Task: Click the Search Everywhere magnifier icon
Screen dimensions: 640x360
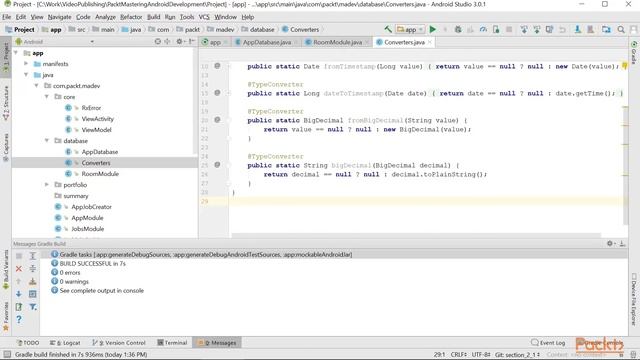Action: (x=621, y=29)
